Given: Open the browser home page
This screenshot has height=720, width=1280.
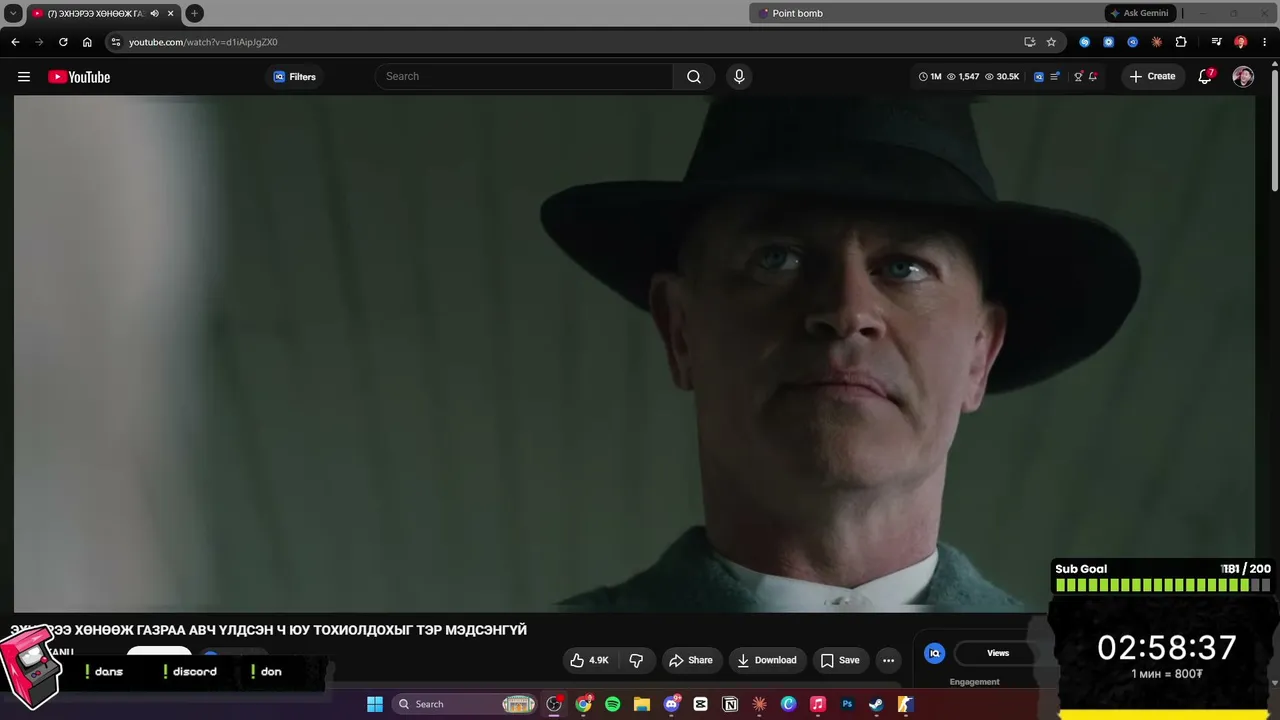Looking at the screenshot, I should (x=87, y=42).
